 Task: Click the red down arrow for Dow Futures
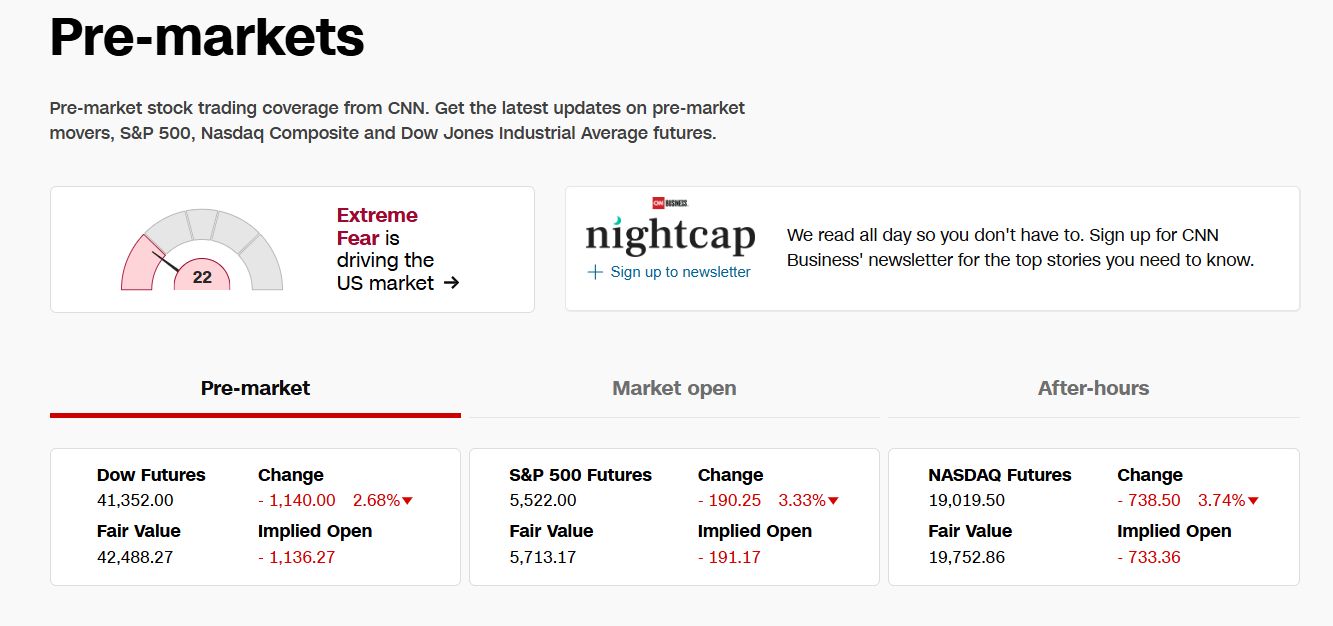[408, 501]
